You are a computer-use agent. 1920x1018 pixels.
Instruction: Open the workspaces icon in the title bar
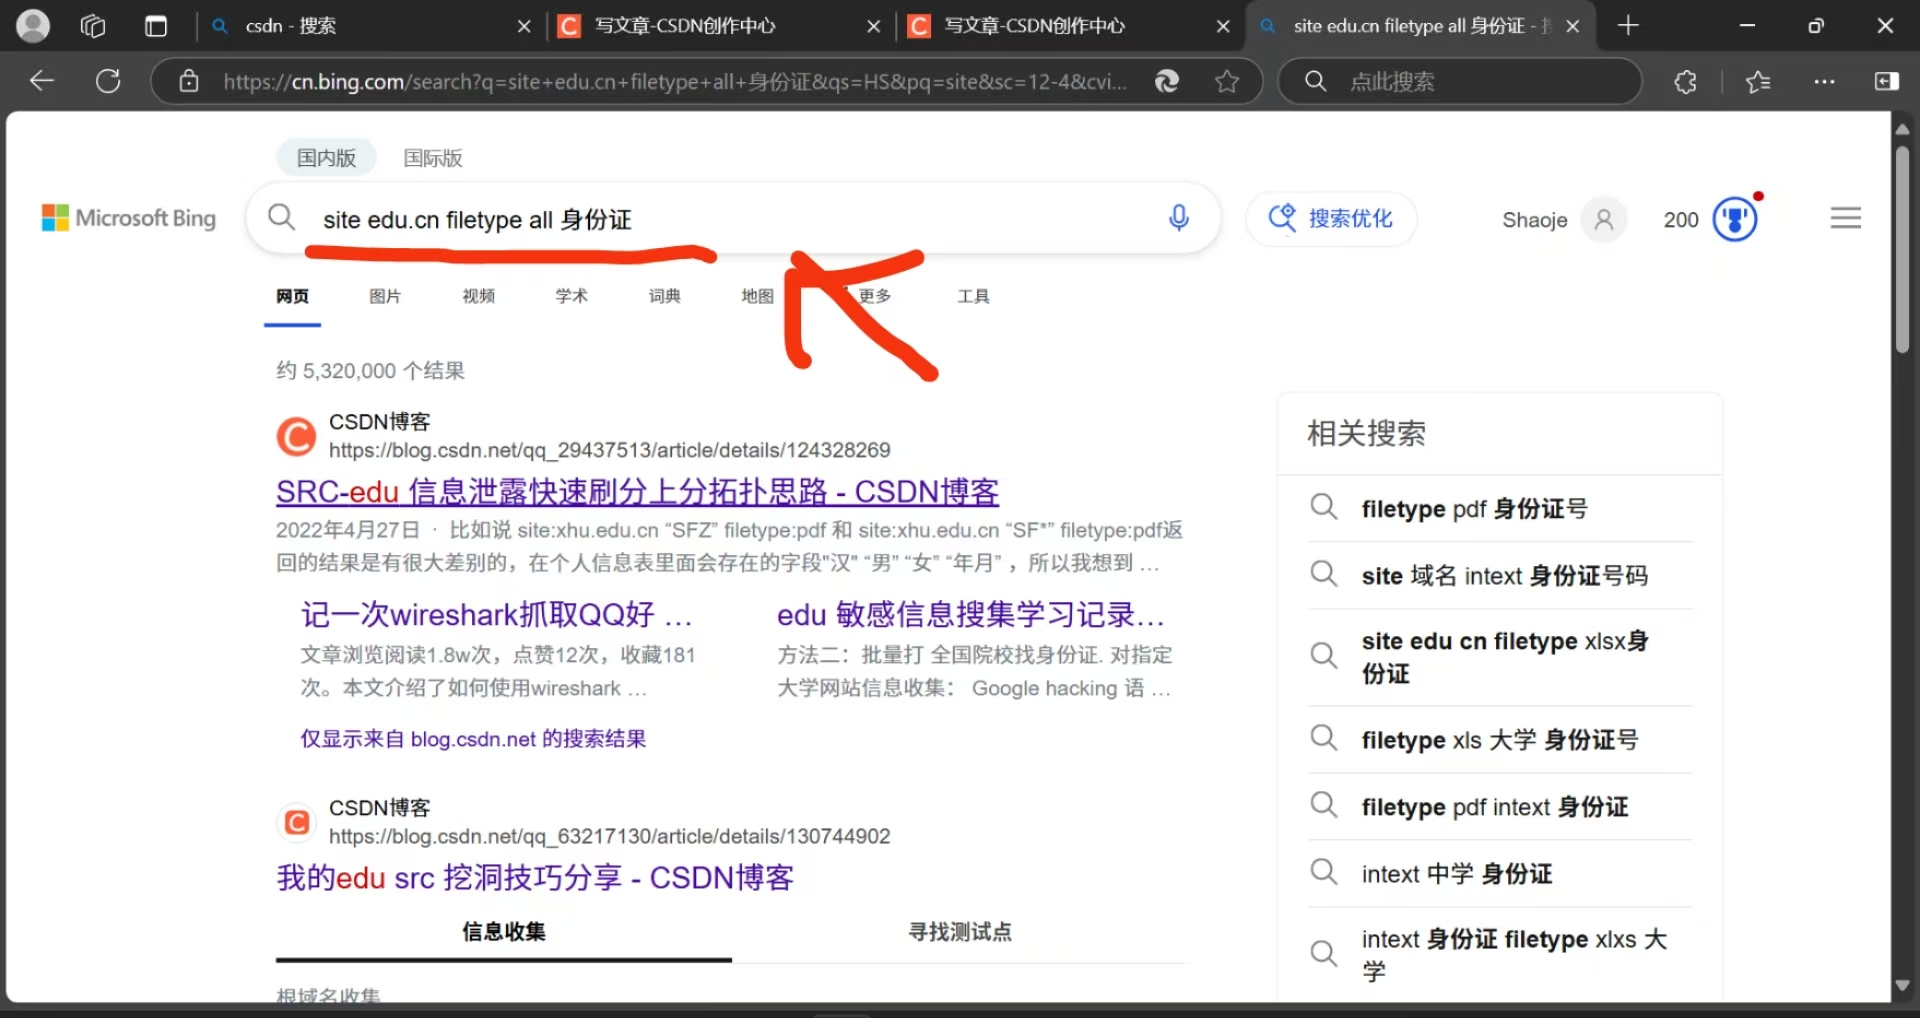93,26
